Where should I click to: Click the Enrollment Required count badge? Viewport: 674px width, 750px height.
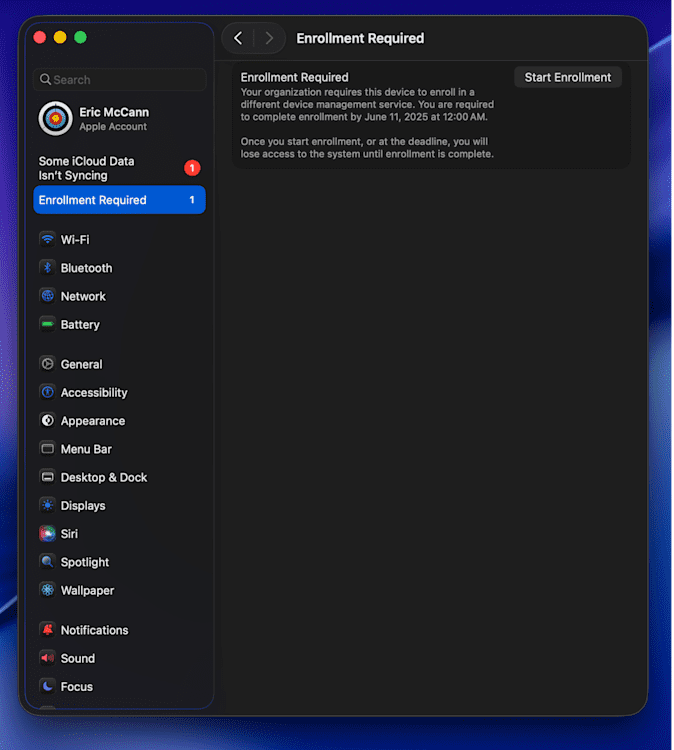(x=192, y=199)
